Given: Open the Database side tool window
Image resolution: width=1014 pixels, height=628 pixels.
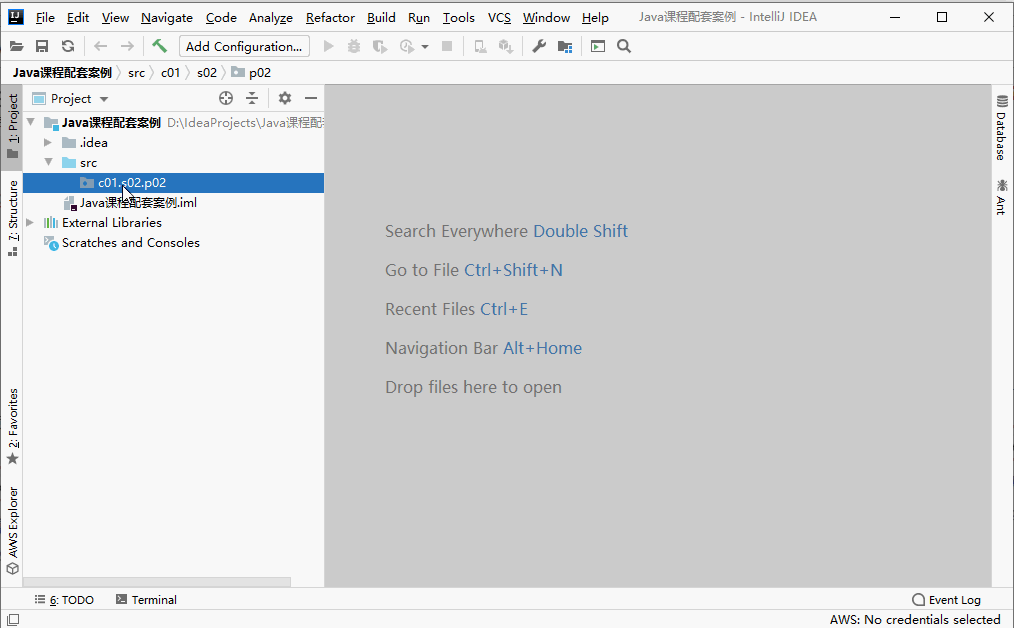Looking at the screenshot, I should click(1002, 127).
